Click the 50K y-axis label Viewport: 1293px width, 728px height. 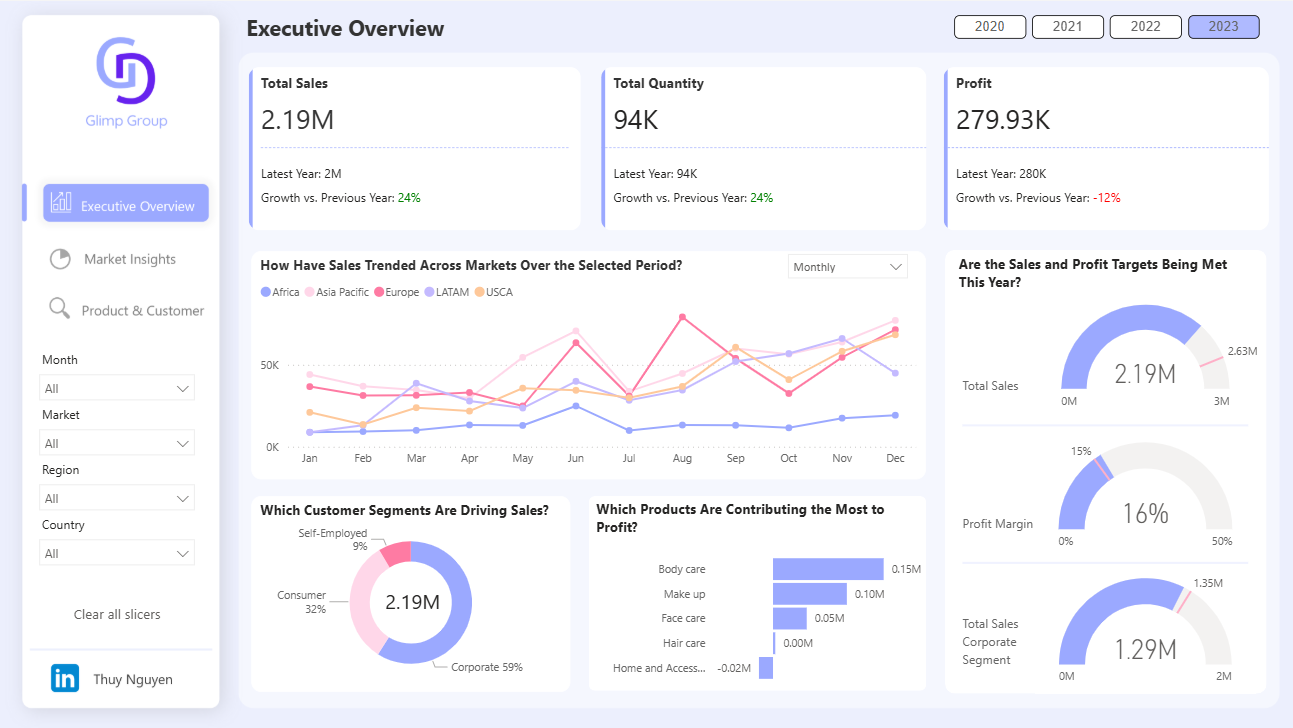270,365
